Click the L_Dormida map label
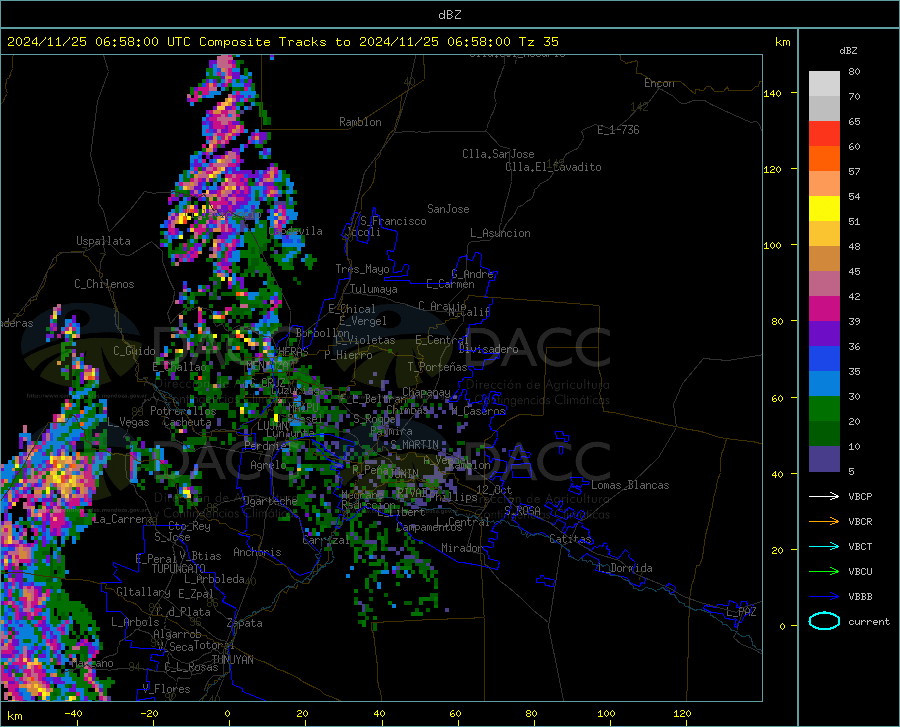The image size is (900, 727). coord(624,568)
